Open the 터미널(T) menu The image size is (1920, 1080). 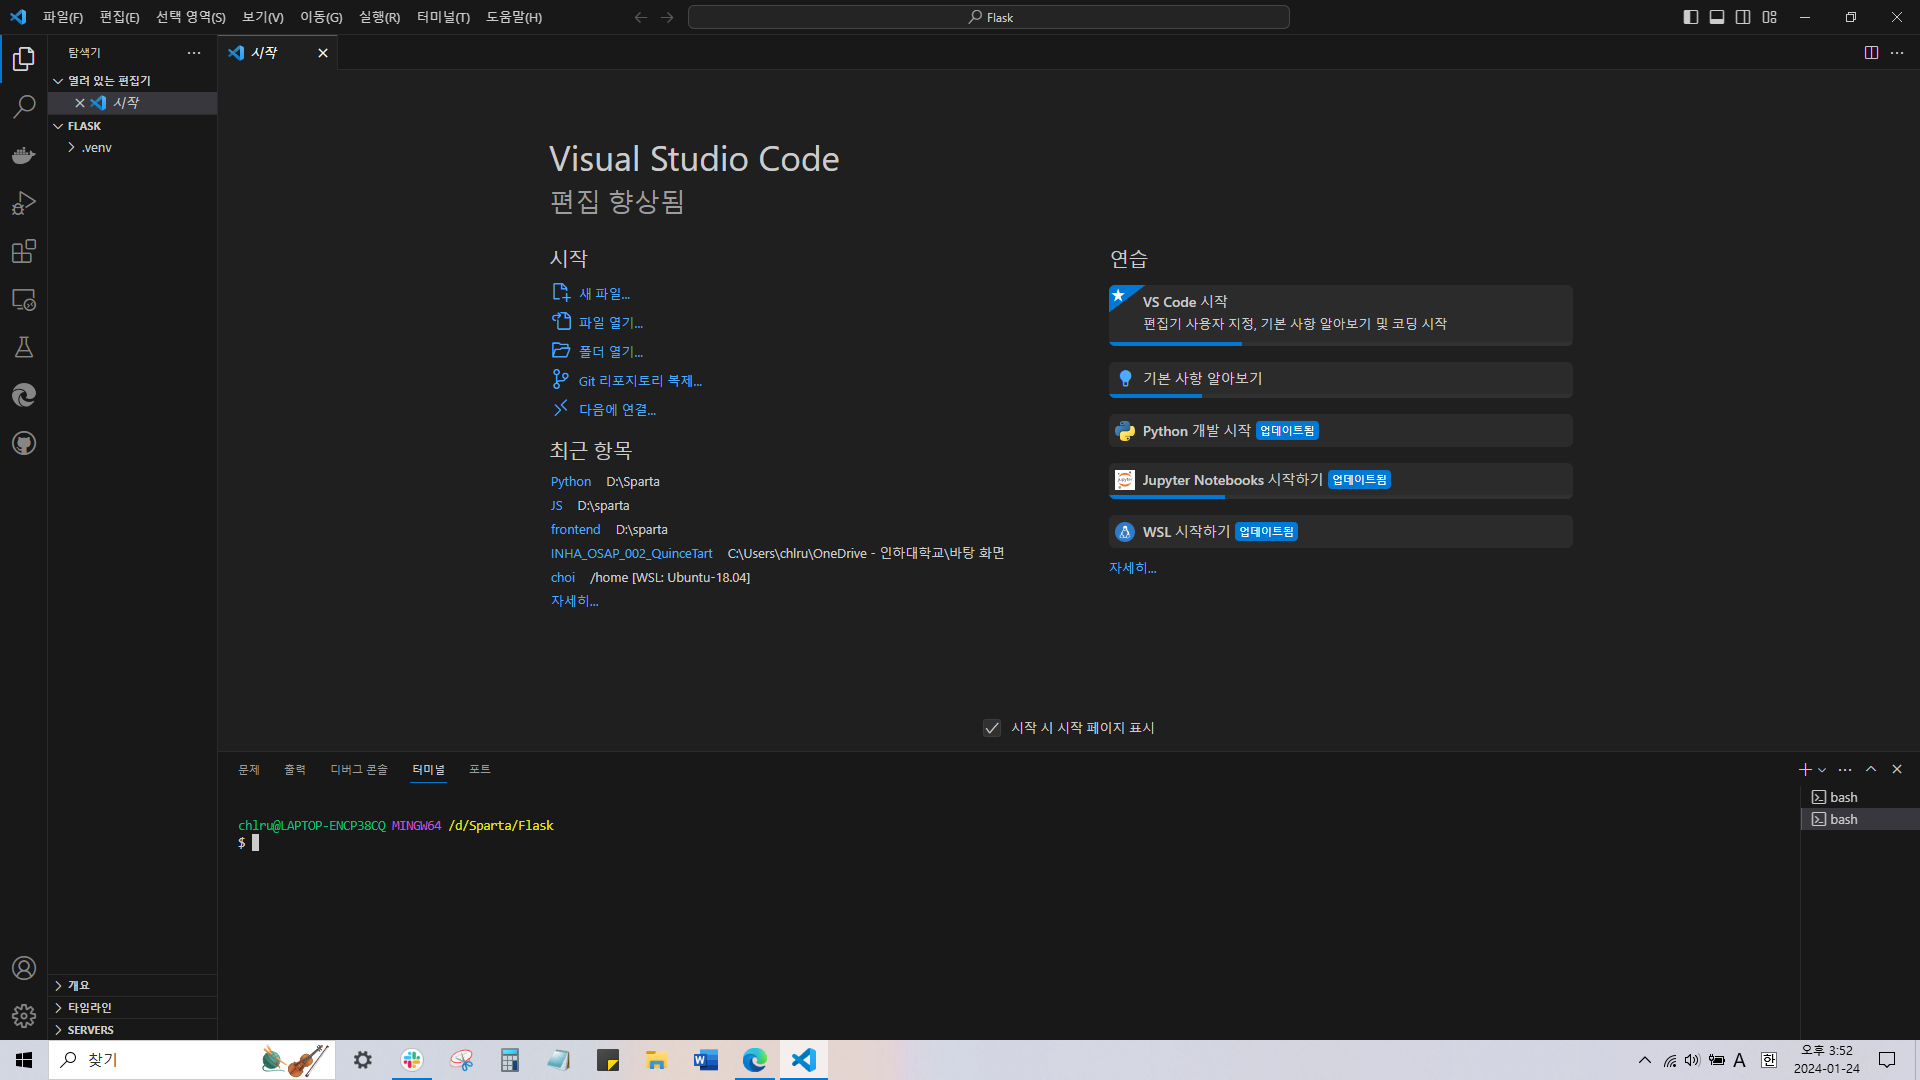pyautogui.click(x=443, y=17)
